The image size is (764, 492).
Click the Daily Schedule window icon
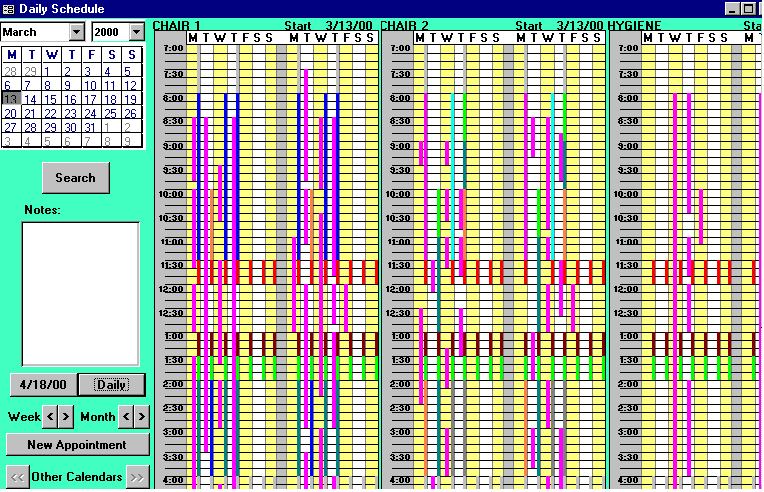(8, 8)
